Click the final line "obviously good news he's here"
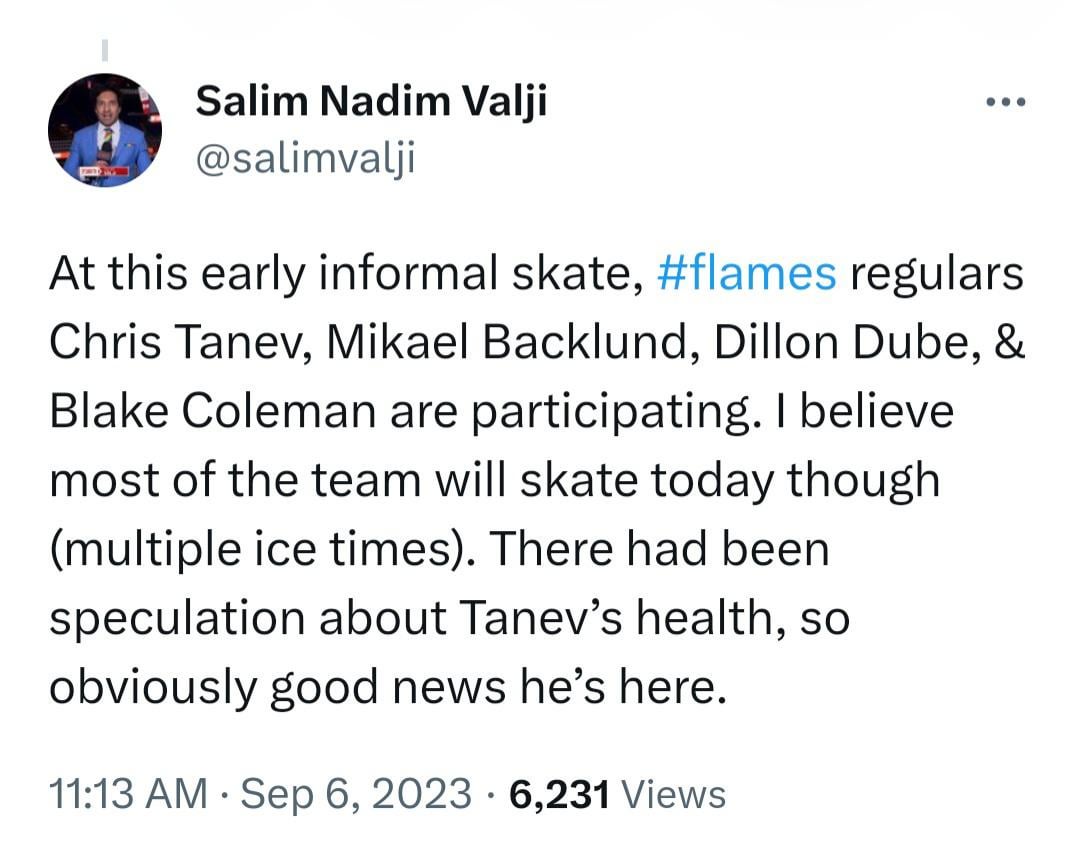 (x=384, y=688)
